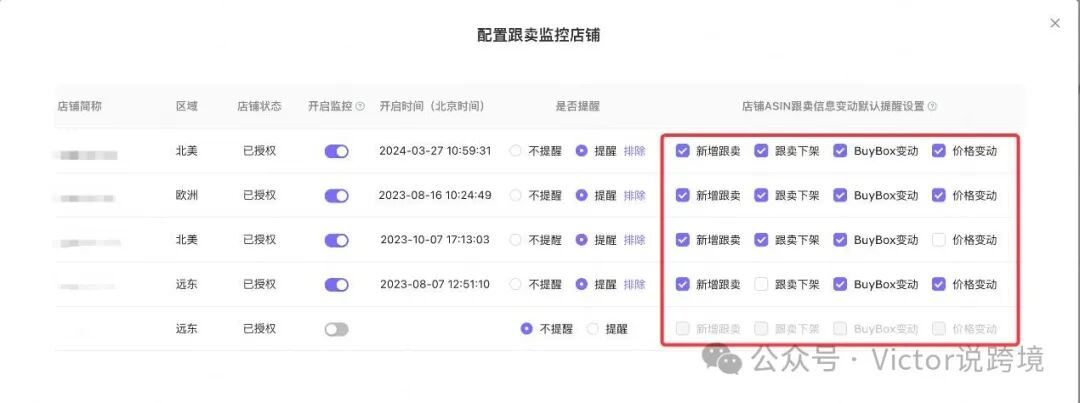Select 提醒 radio in 2024-03-27 10:59:31 row

pos(581,151)
